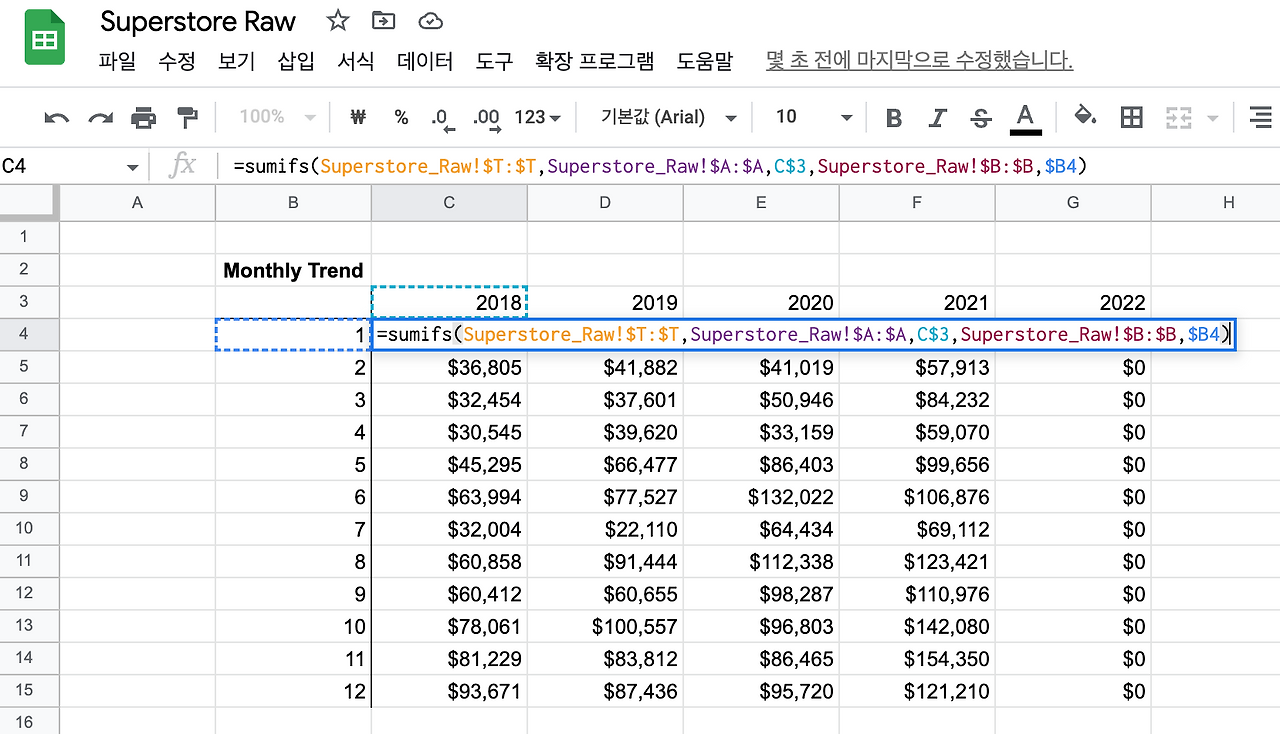Viewport: 1280px width, 734px height.
Task: Select the paint format tool
Action: click(x=187, y=117)
